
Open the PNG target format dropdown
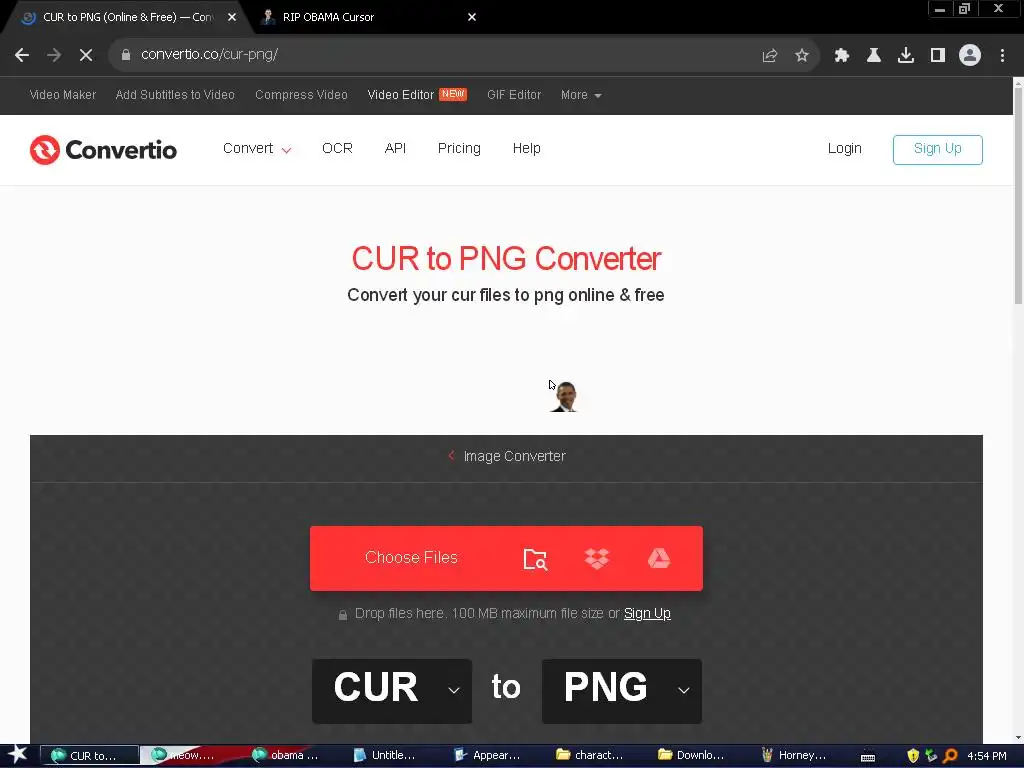[622, 691]
